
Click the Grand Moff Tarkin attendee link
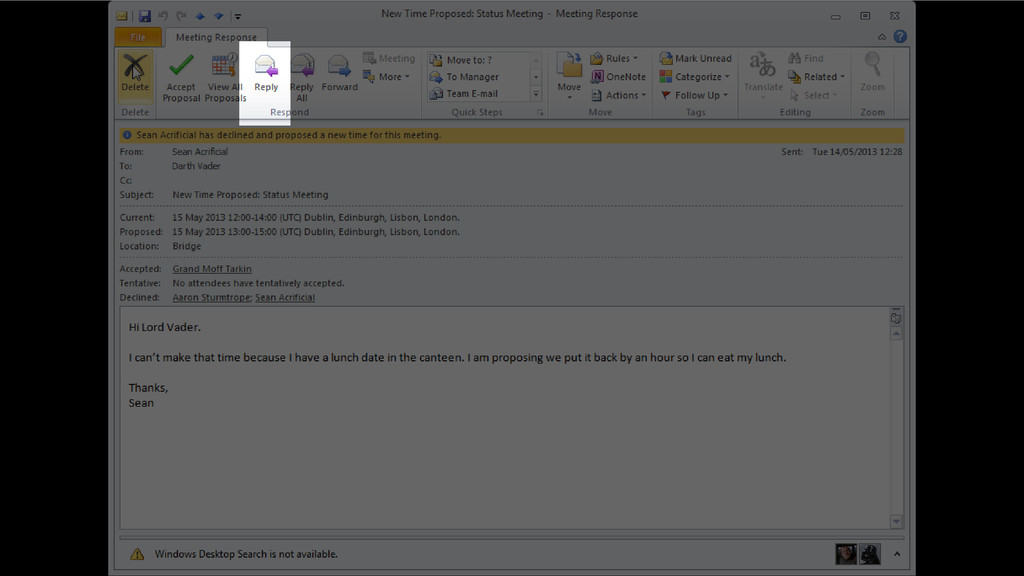click(212, 268)
